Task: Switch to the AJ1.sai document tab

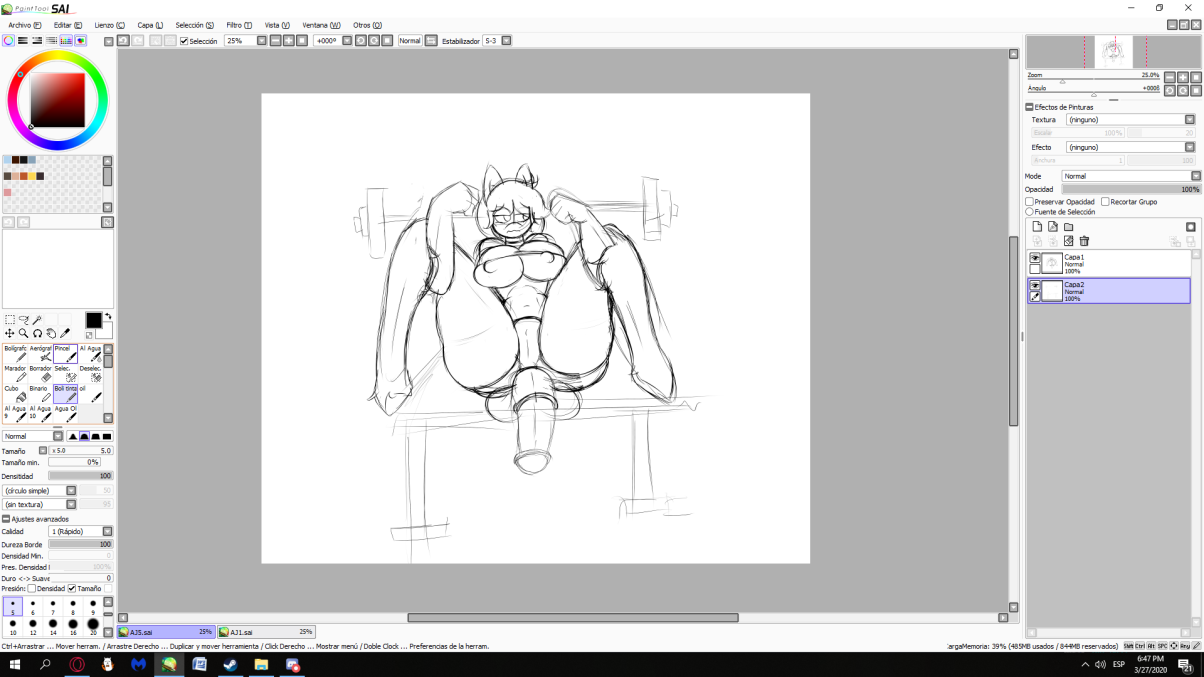Action: pos(267,632)
